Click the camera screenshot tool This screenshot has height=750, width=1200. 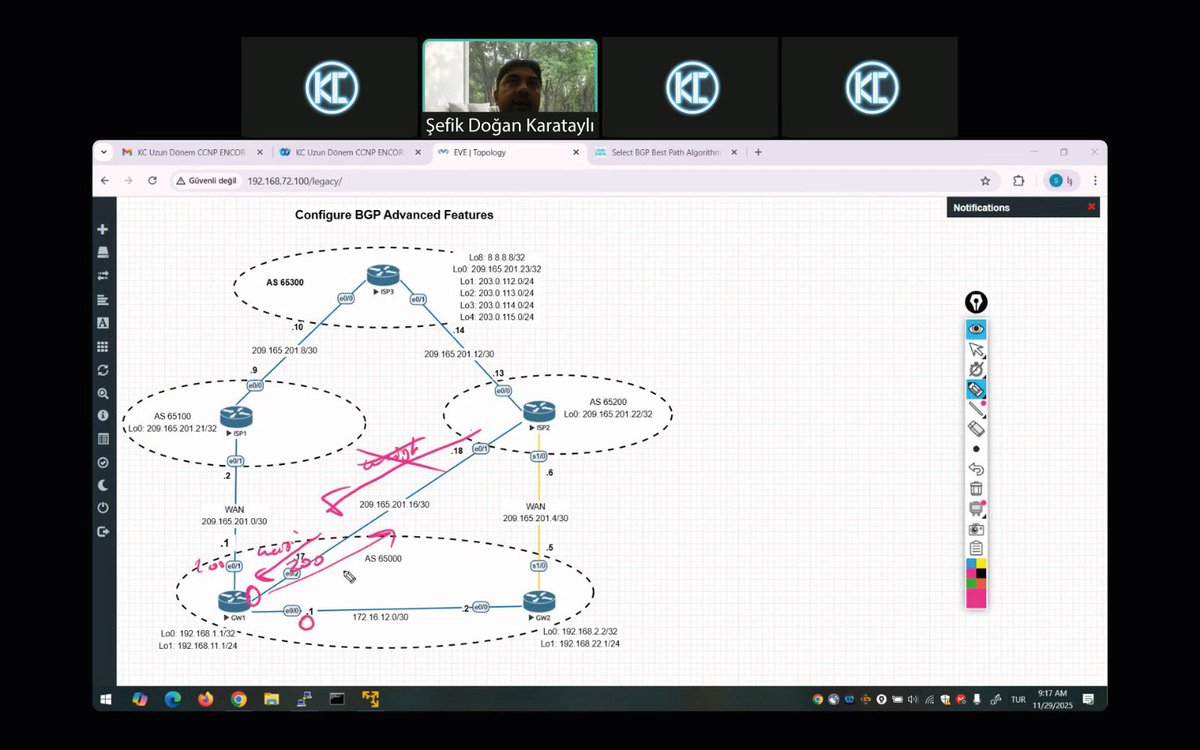pyautogui.click(x=976, y=528)
